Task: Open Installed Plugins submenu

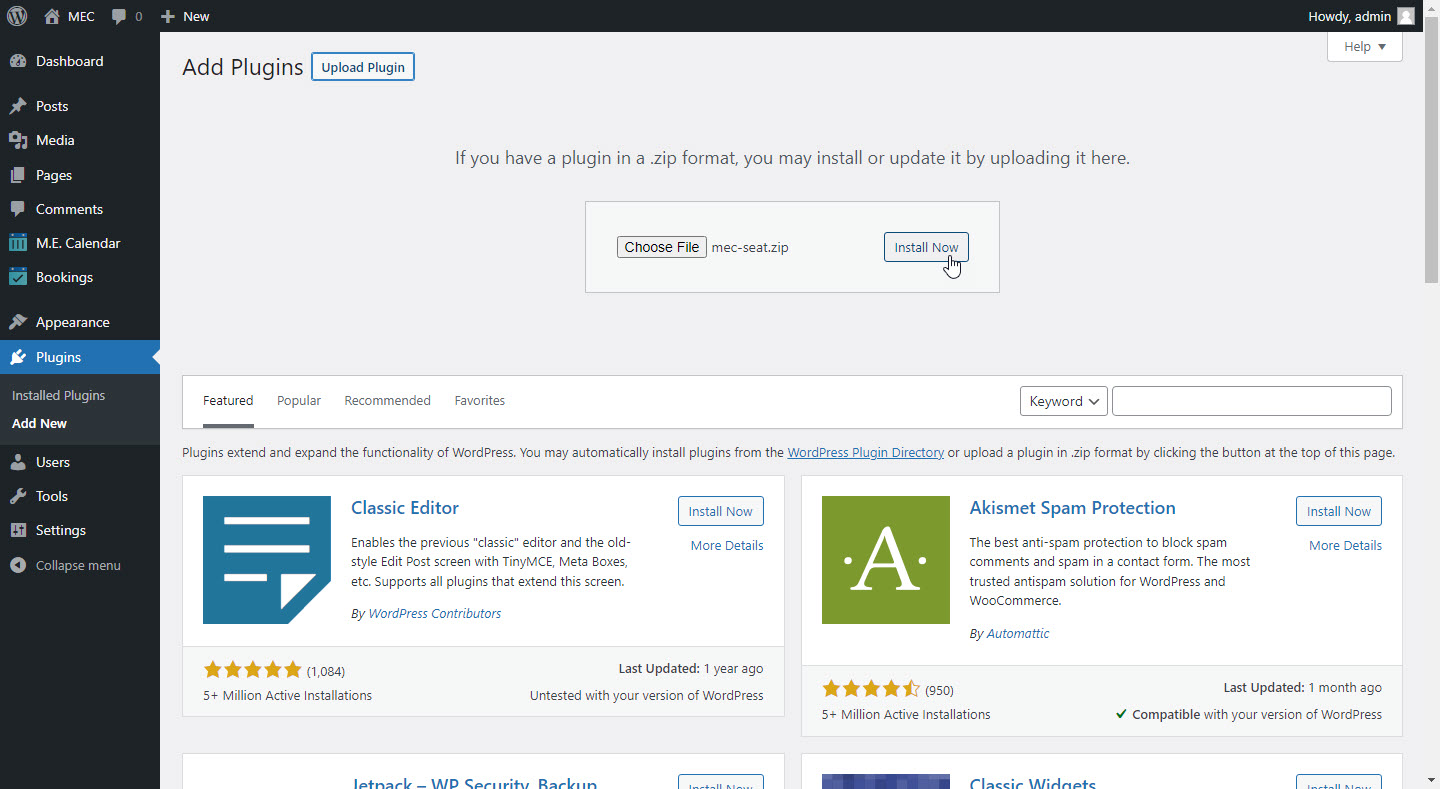Action: 58,395
